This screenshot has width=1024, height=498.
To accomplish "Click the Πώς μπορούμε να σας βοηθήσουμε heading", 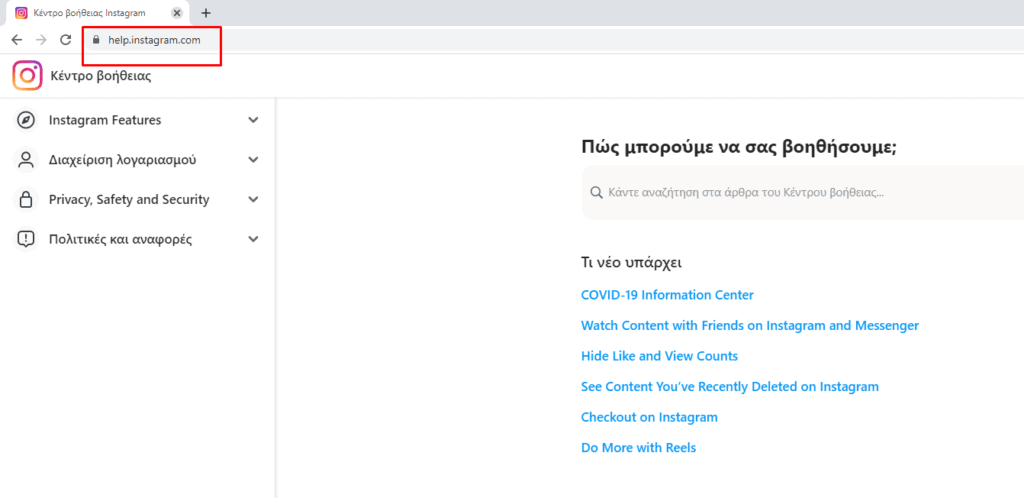I will point(739,147).
